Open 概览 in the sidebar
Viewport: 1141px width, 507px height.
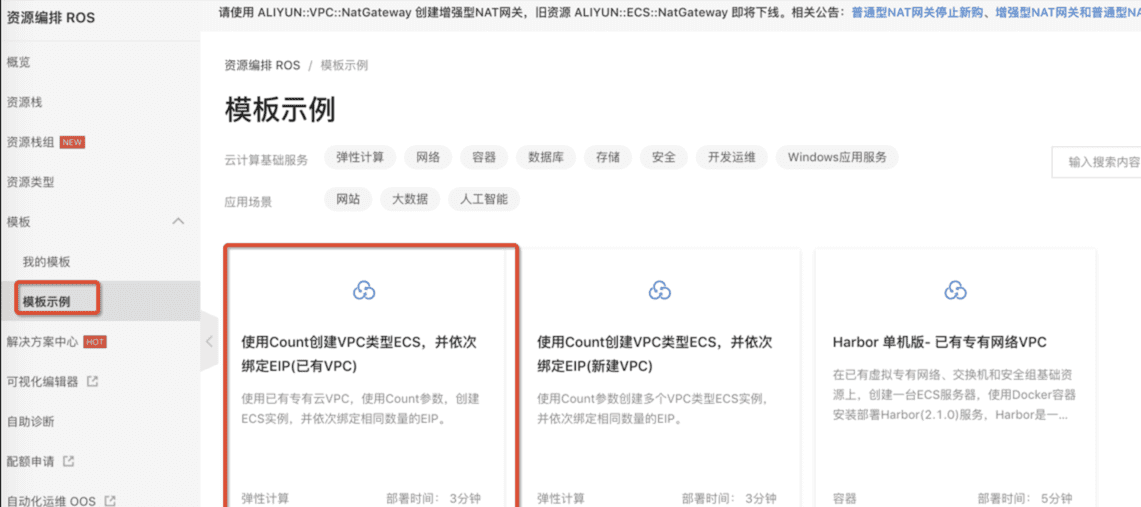tap(18, 62)
